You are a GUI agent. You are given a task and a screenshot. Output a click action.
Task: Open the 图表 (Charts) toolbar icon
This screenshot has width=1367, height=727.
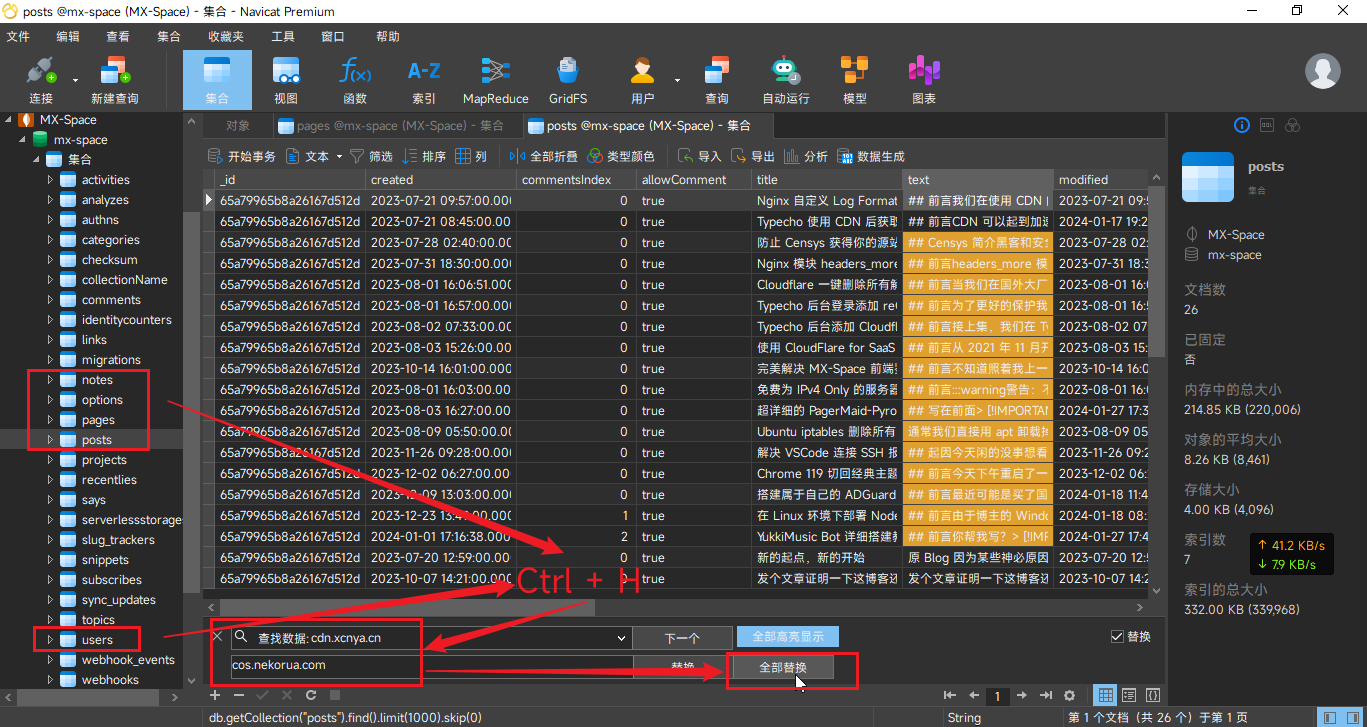click(x=924, y=79)
